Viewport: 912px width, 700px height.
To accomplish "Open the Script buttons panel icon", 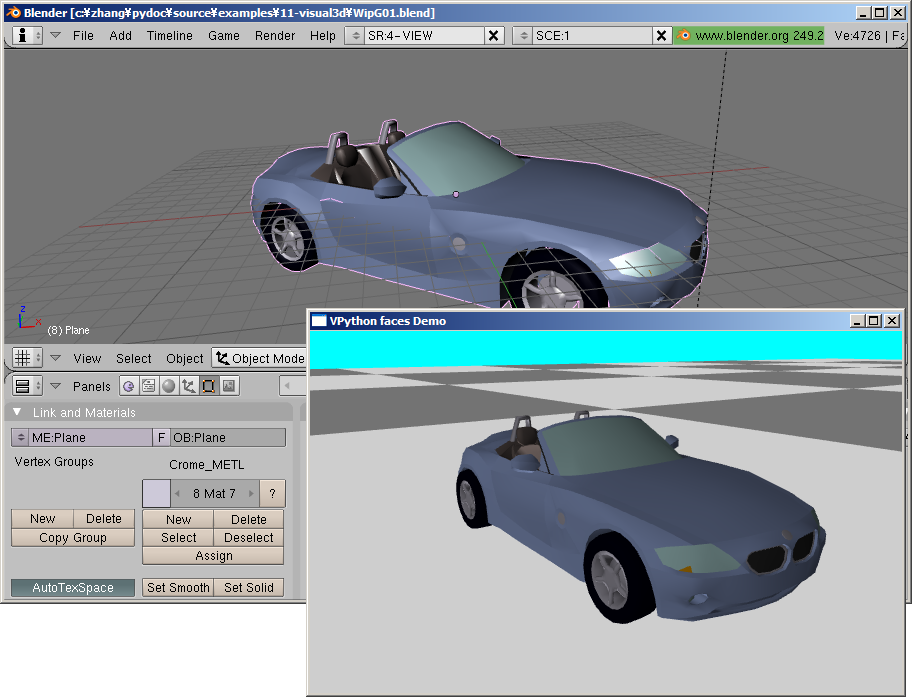I will click(148, 386).
